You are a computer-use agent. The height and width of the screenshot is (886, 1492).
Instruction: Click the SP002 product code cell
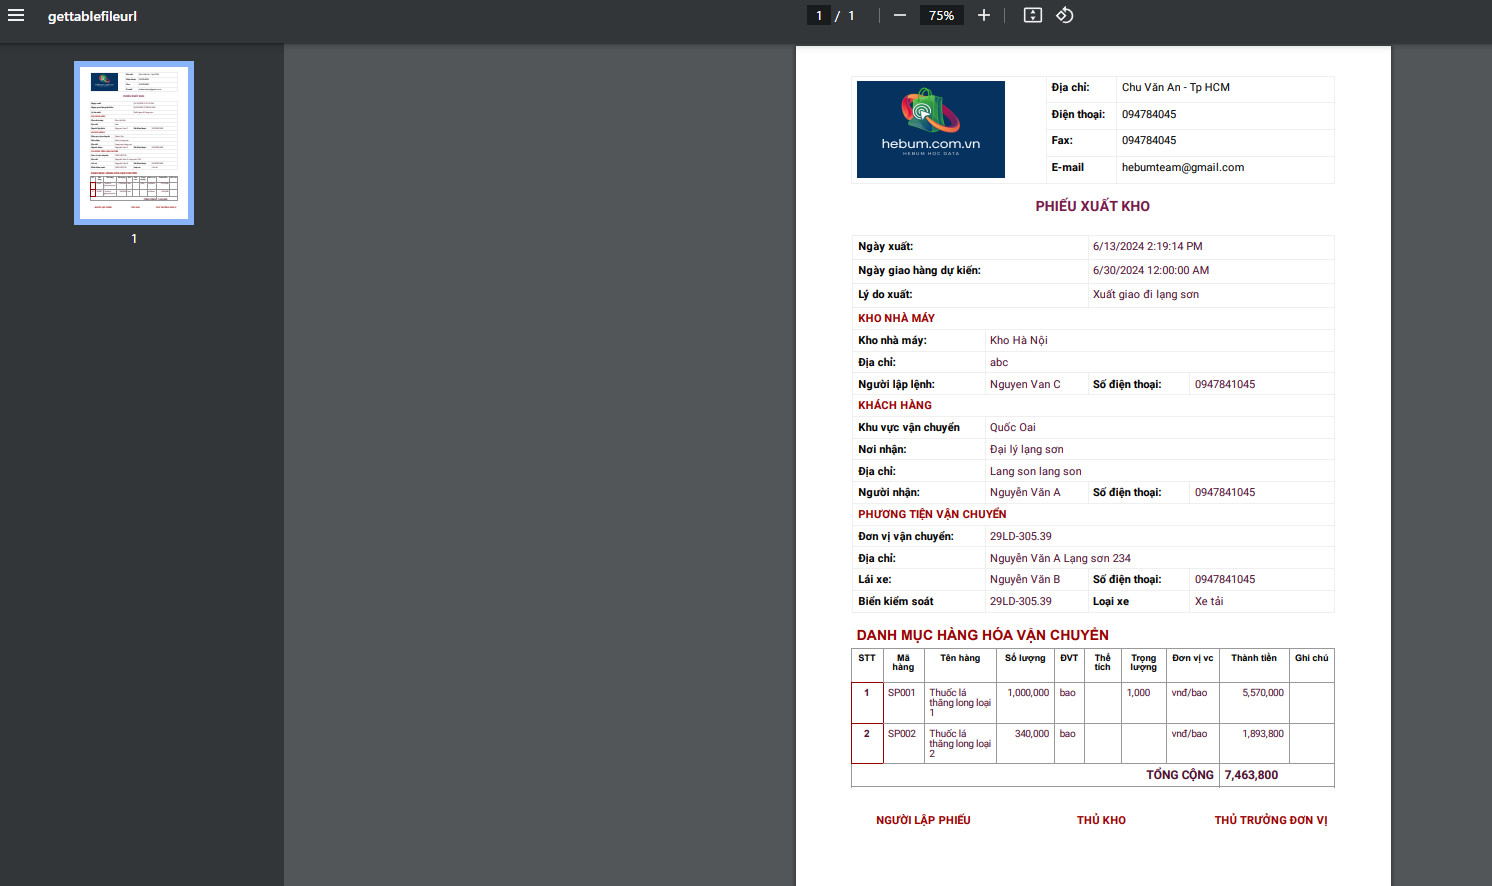click(x=902, y=734)
